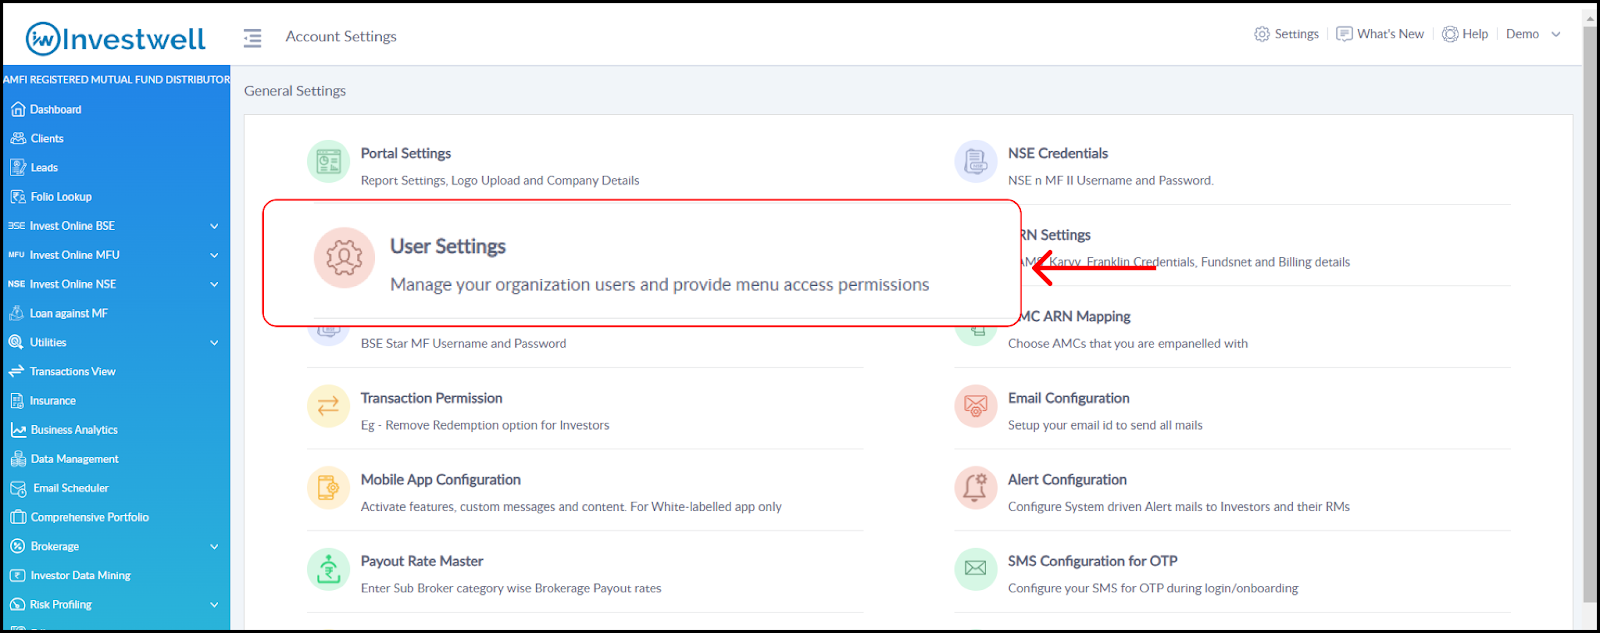Screen dimensions: 1600x633
Task: Click the Investwell logo
Action: click(115, 38)
